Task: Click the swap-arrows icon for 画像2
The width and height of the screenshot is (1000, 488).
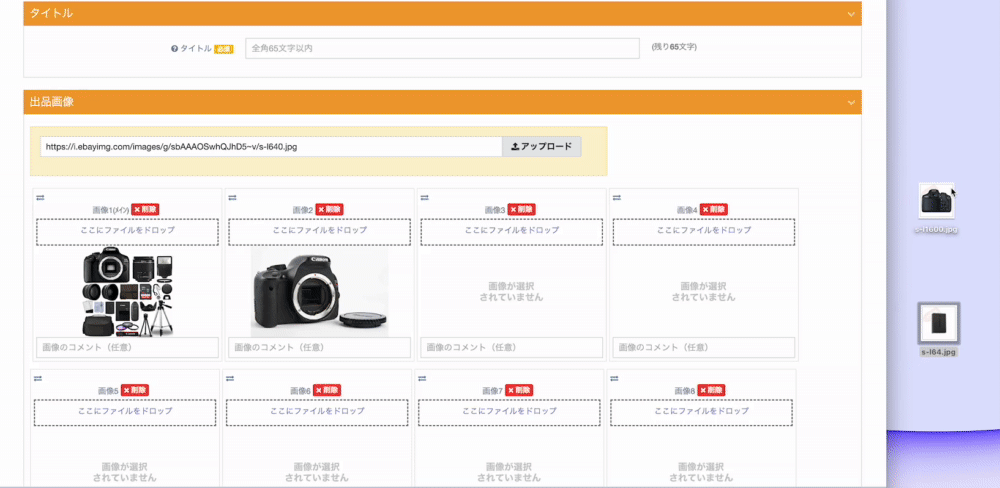Action: point(232,197)
